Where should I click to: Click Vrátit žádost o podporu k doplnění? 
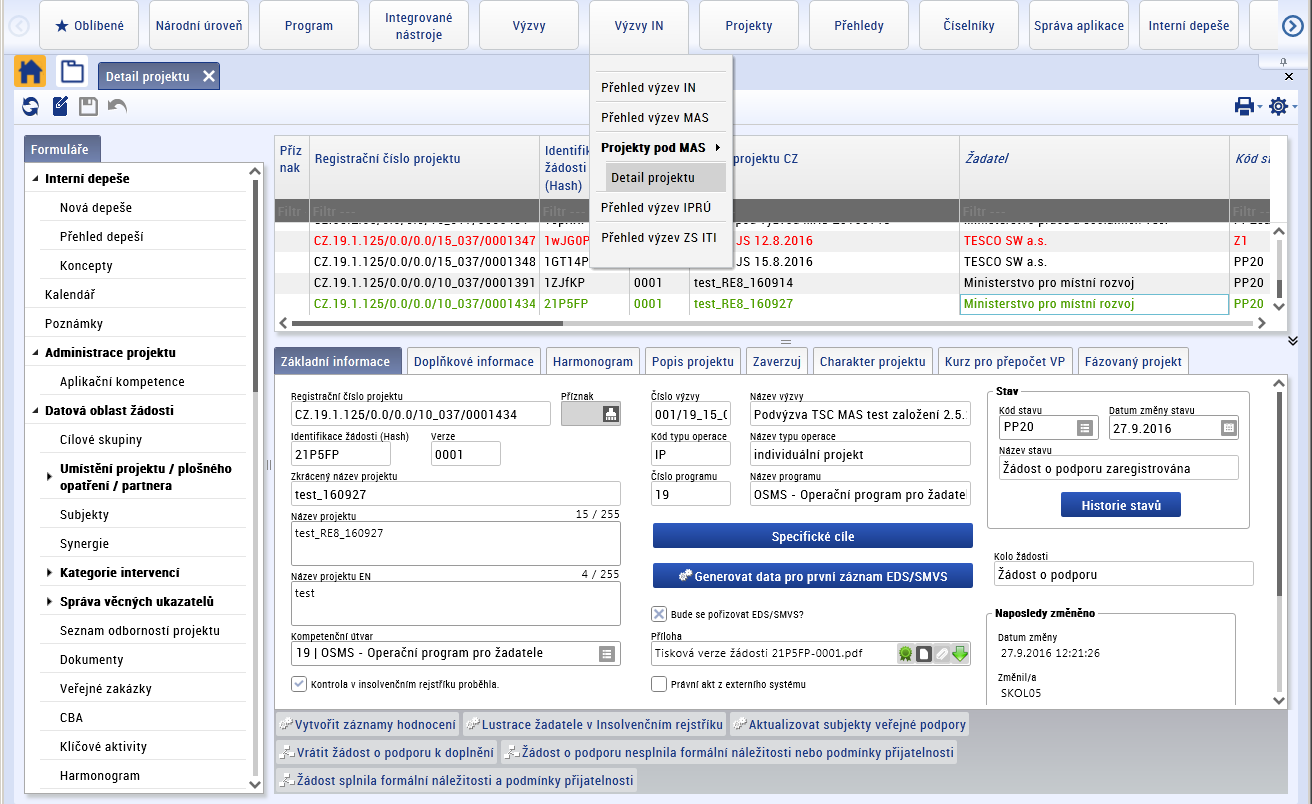tap(387, 752)
